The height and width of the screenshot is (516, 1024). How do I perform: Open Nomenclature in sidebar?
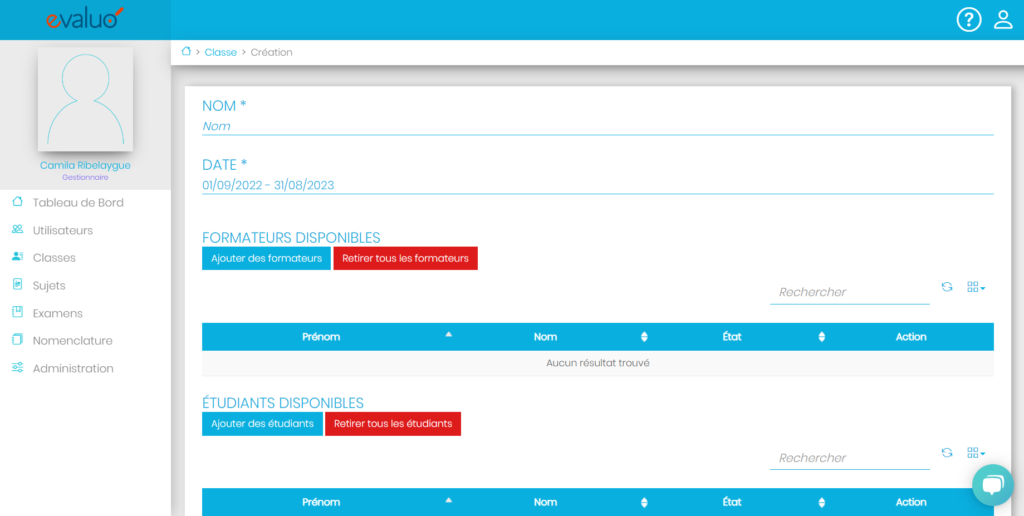click(72, 341)
